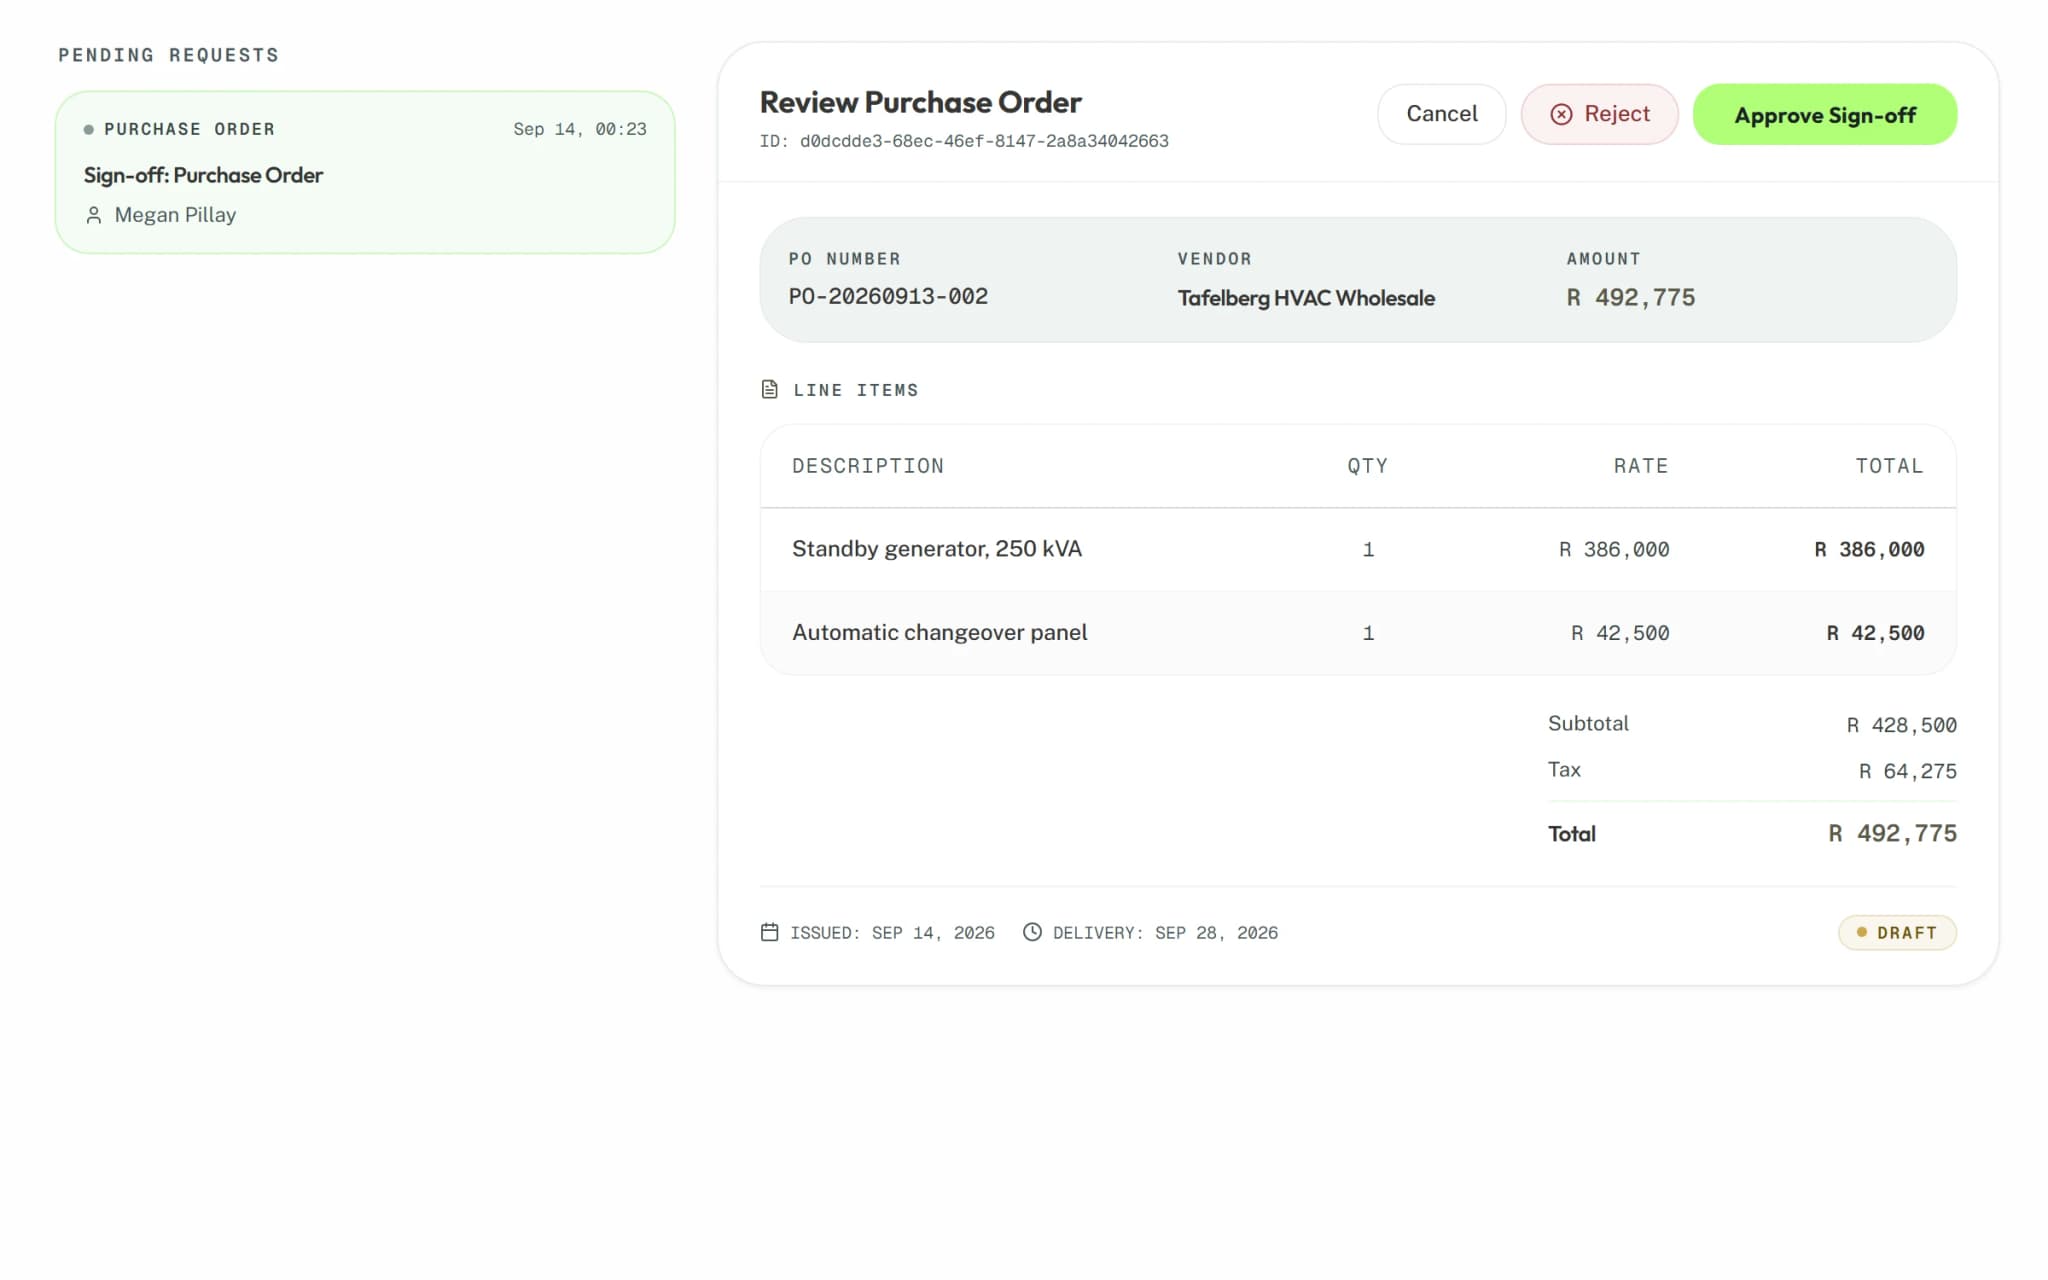Click the timestamp Sep 14, 00:23

pyautogui.click(x=580, y=129)
